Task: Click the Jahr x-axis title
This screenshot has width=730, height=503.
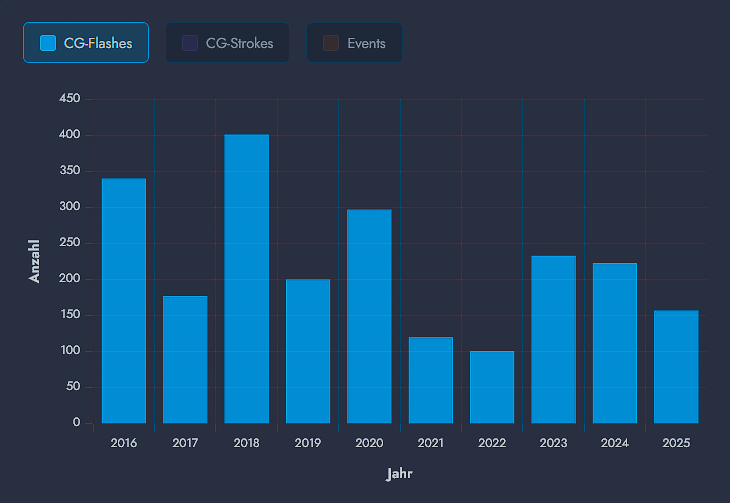Action: tap(400, 474)
